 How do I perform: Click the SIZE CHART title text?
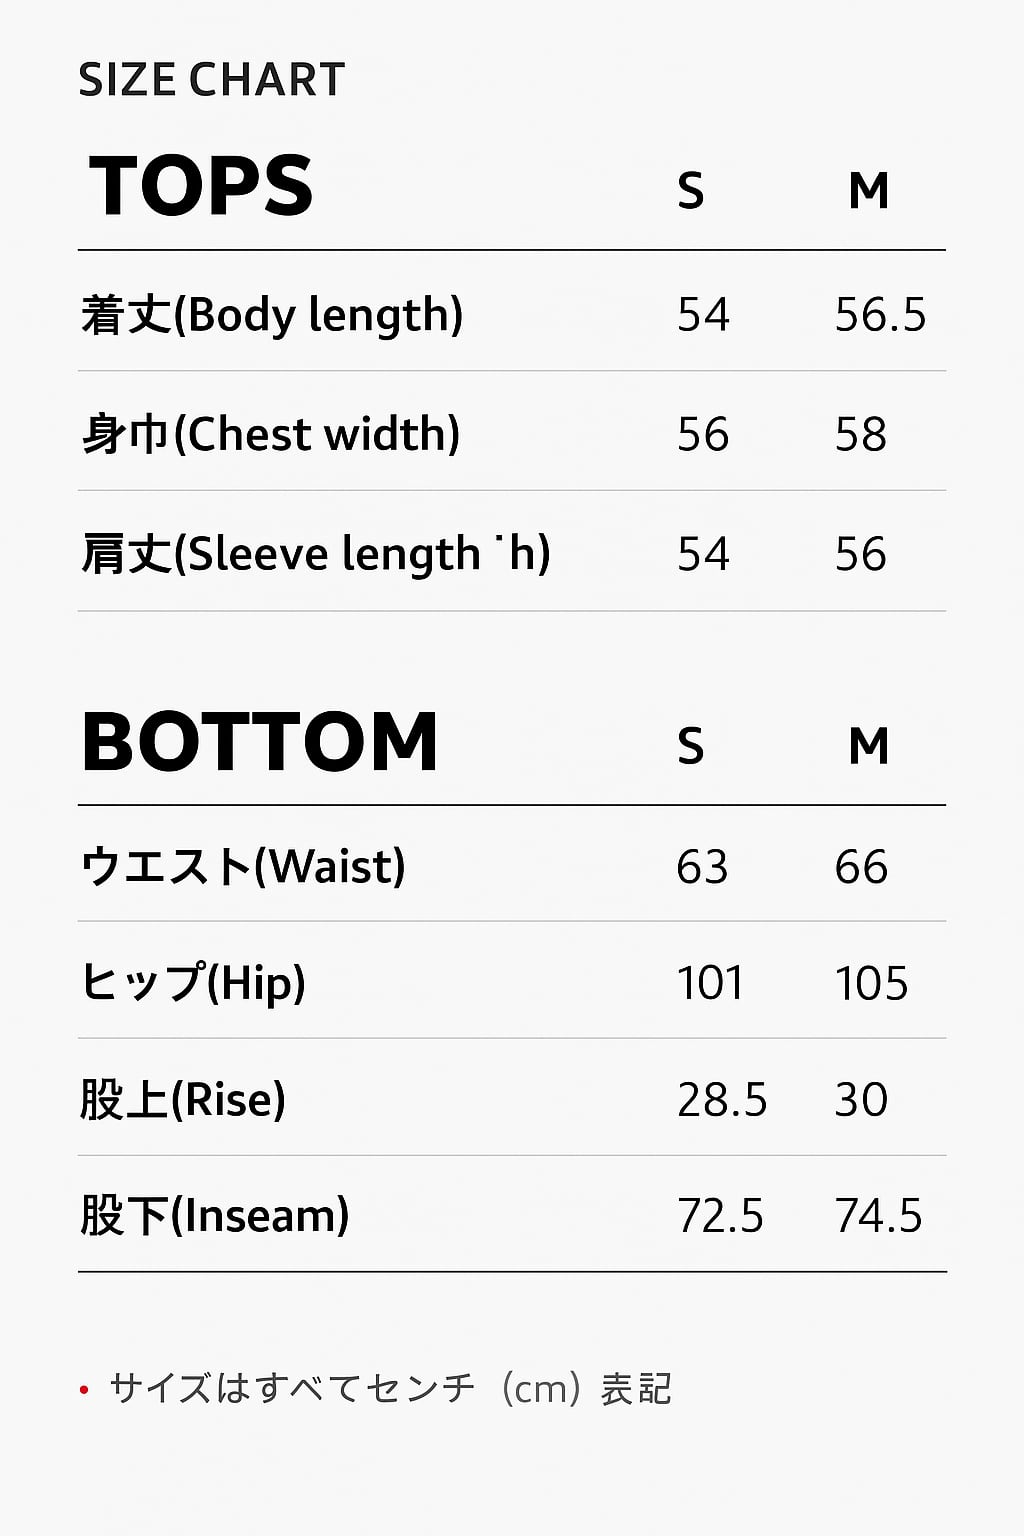coord(211,80)
